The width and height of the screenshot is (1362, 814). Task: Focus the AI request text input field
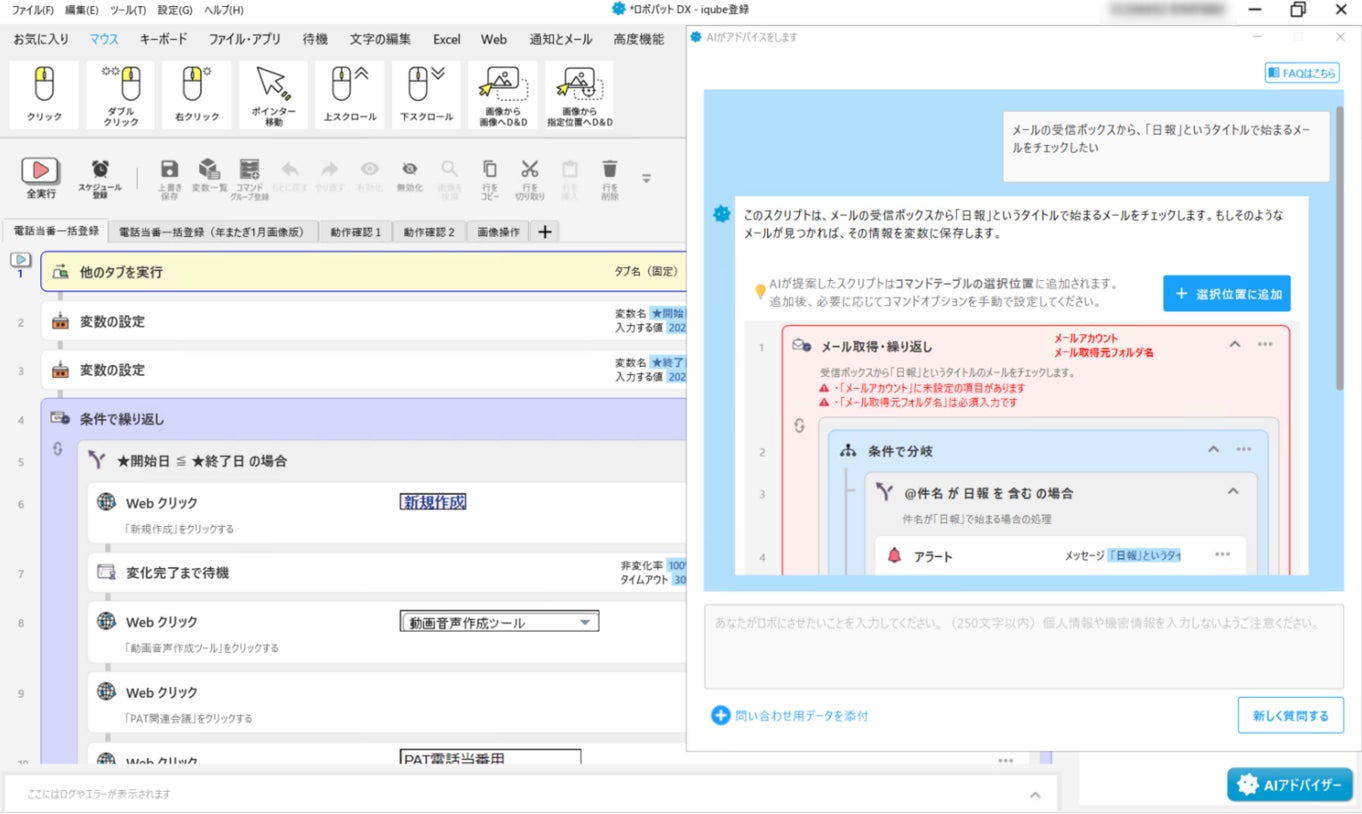pos(1024,647)
